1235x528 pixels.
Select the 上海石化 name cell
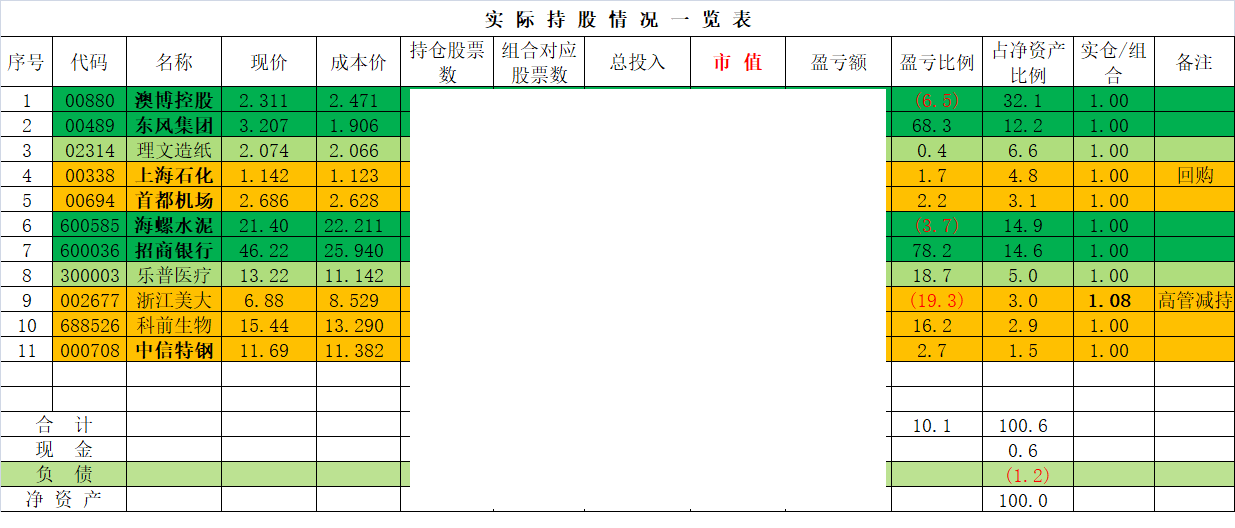(174, 176)
